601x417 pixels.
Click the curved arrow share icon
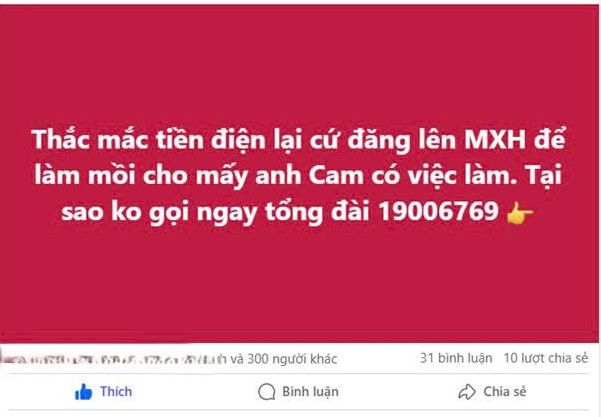[467, 392]
